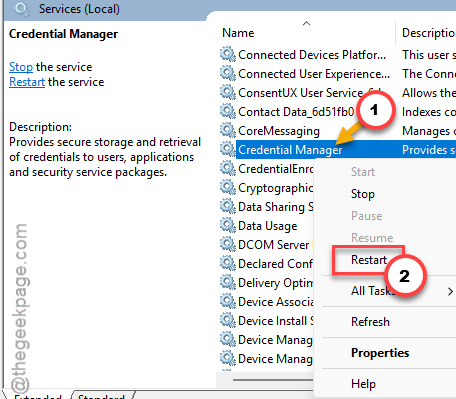Expand the All Tasks submenu arrow
This screenshot has height=399, width=456.
(x=450, y=291)
